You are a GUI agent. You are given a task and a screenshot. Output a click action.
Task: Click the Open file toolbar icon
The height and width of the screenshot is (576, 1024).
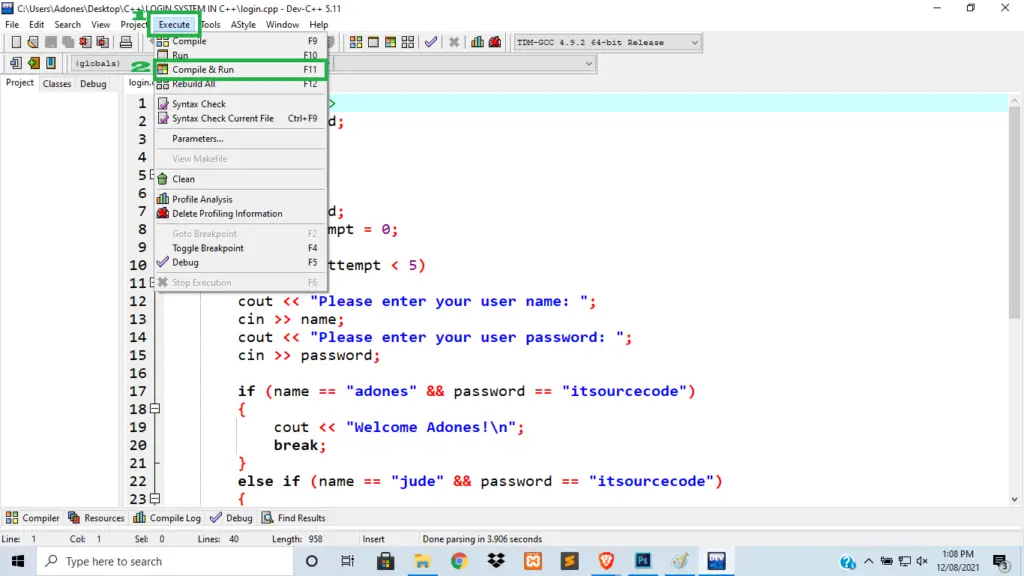coord(33,42)
